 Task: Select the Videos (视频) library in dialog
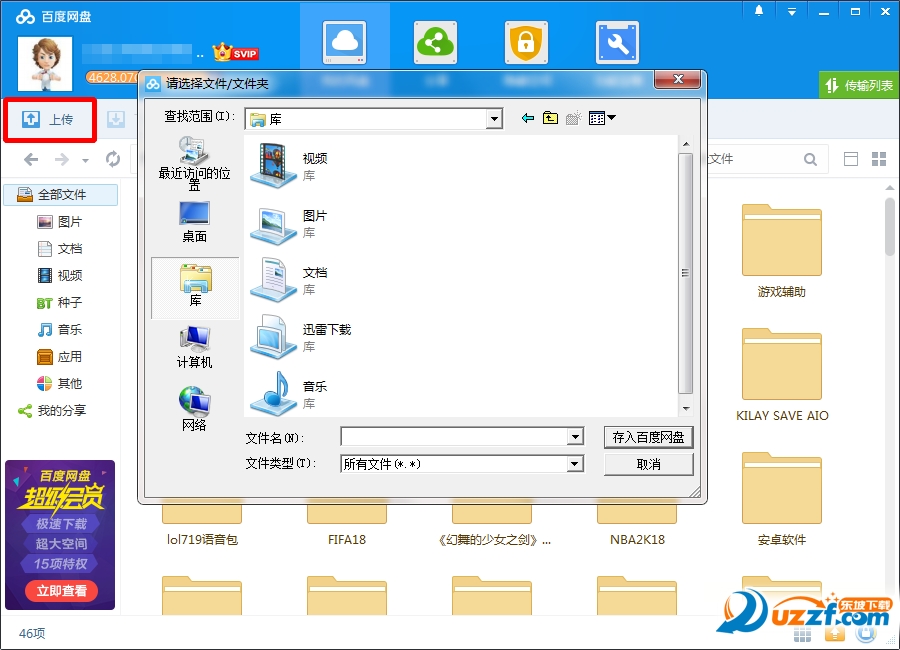click(x=289, y=165)
